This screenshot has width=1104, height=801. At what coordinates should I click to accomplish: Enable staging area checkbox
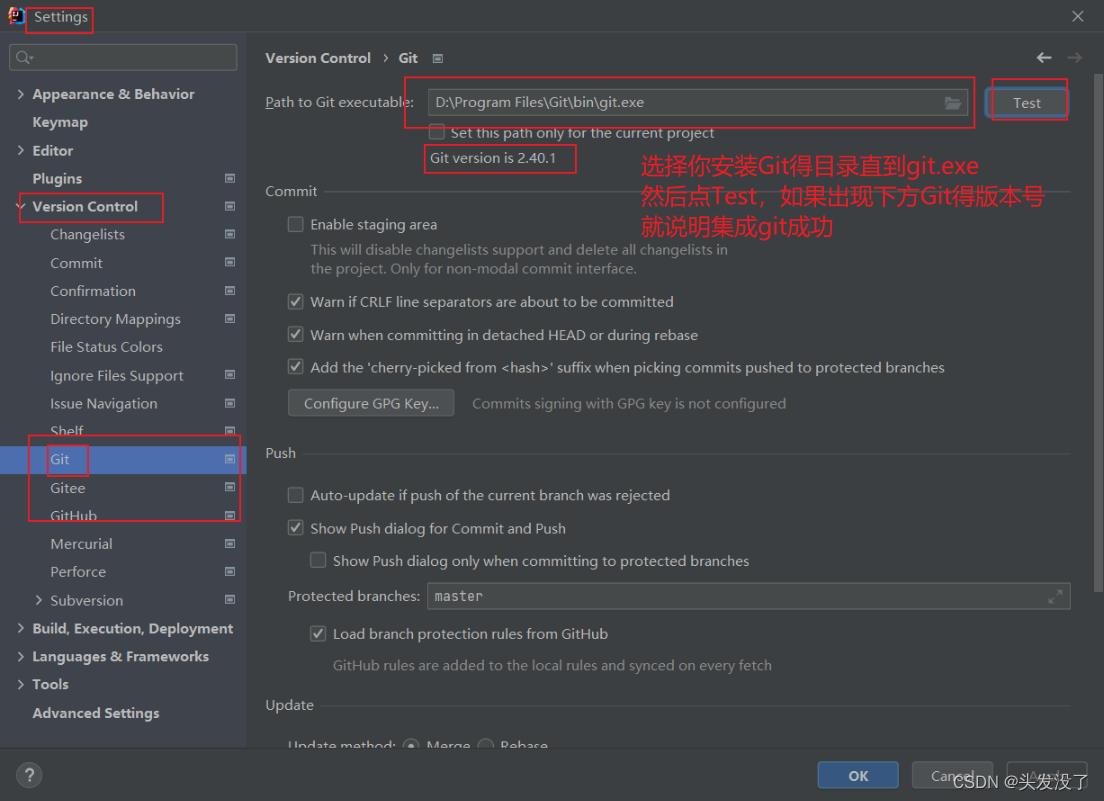tap(296, 224)
